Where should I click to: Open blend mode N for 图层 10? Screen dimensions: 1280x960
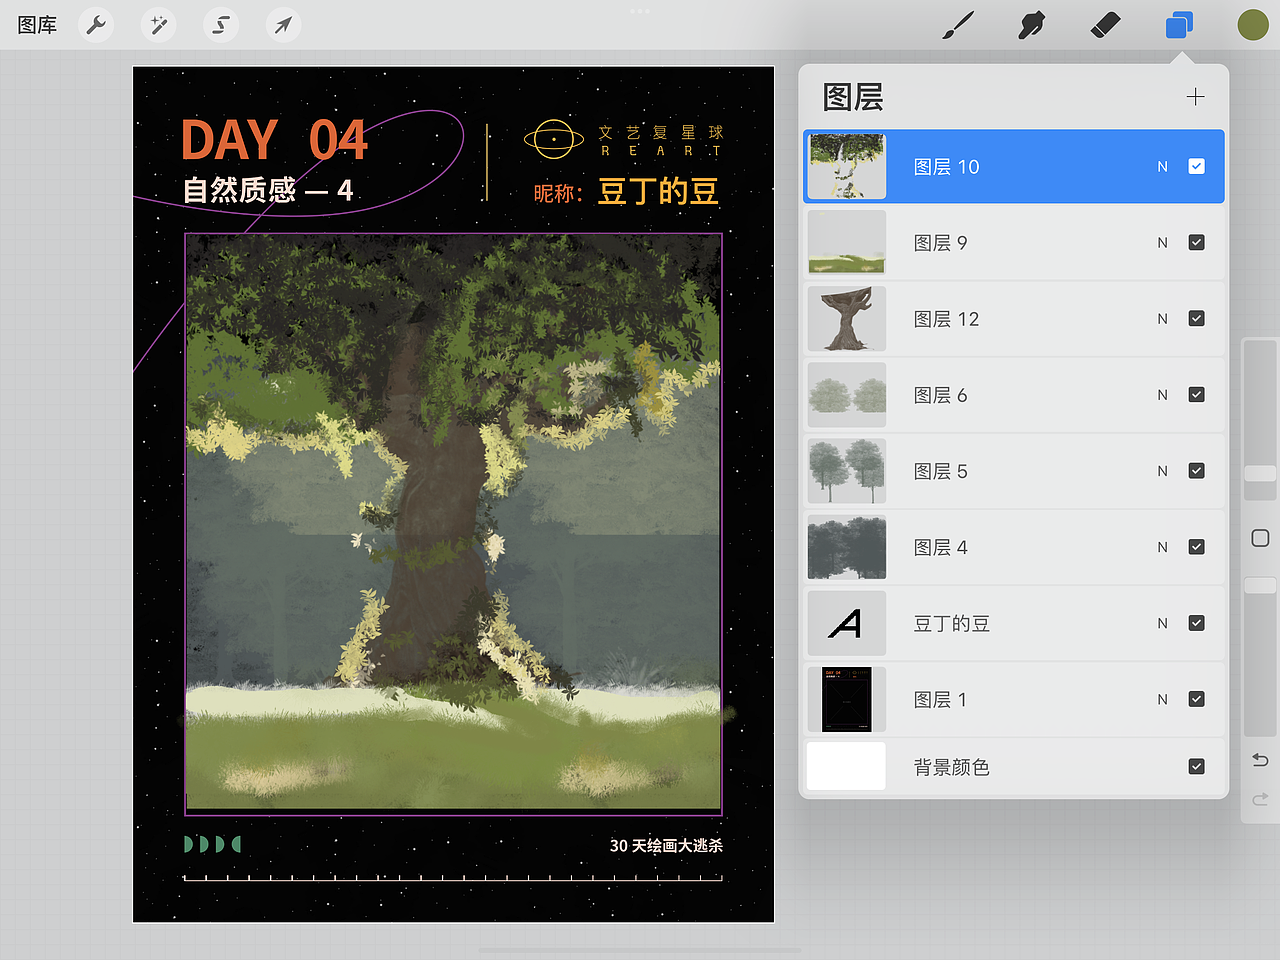(x=1162, y=167)
